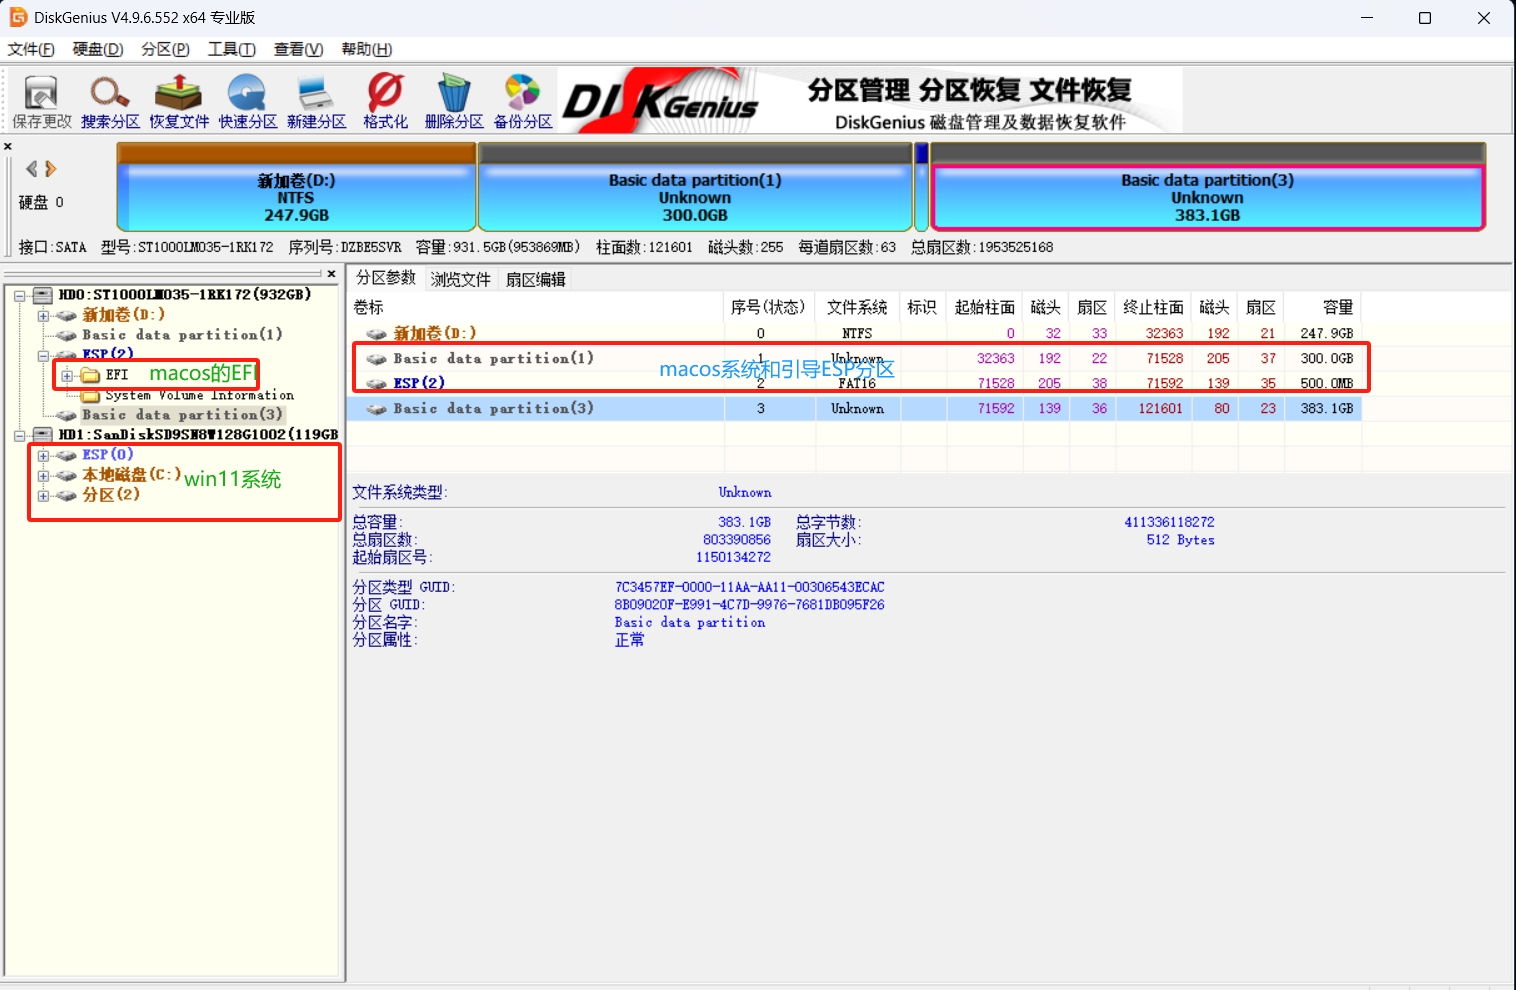Viewport: 1516px width, 990px height.
Task: Expand the ESP(0) tree node
Action: (x=43, y=456)
